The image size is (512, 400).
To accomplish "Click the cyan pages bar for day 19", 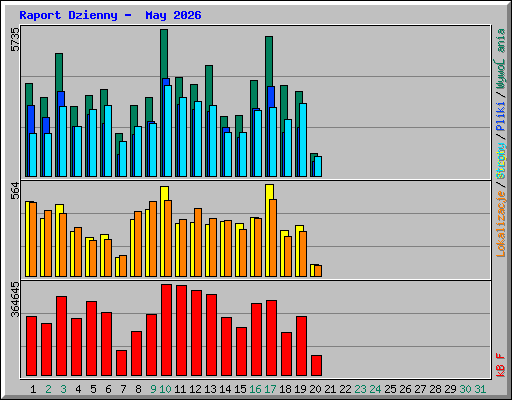I will click(x=303, y=140).
